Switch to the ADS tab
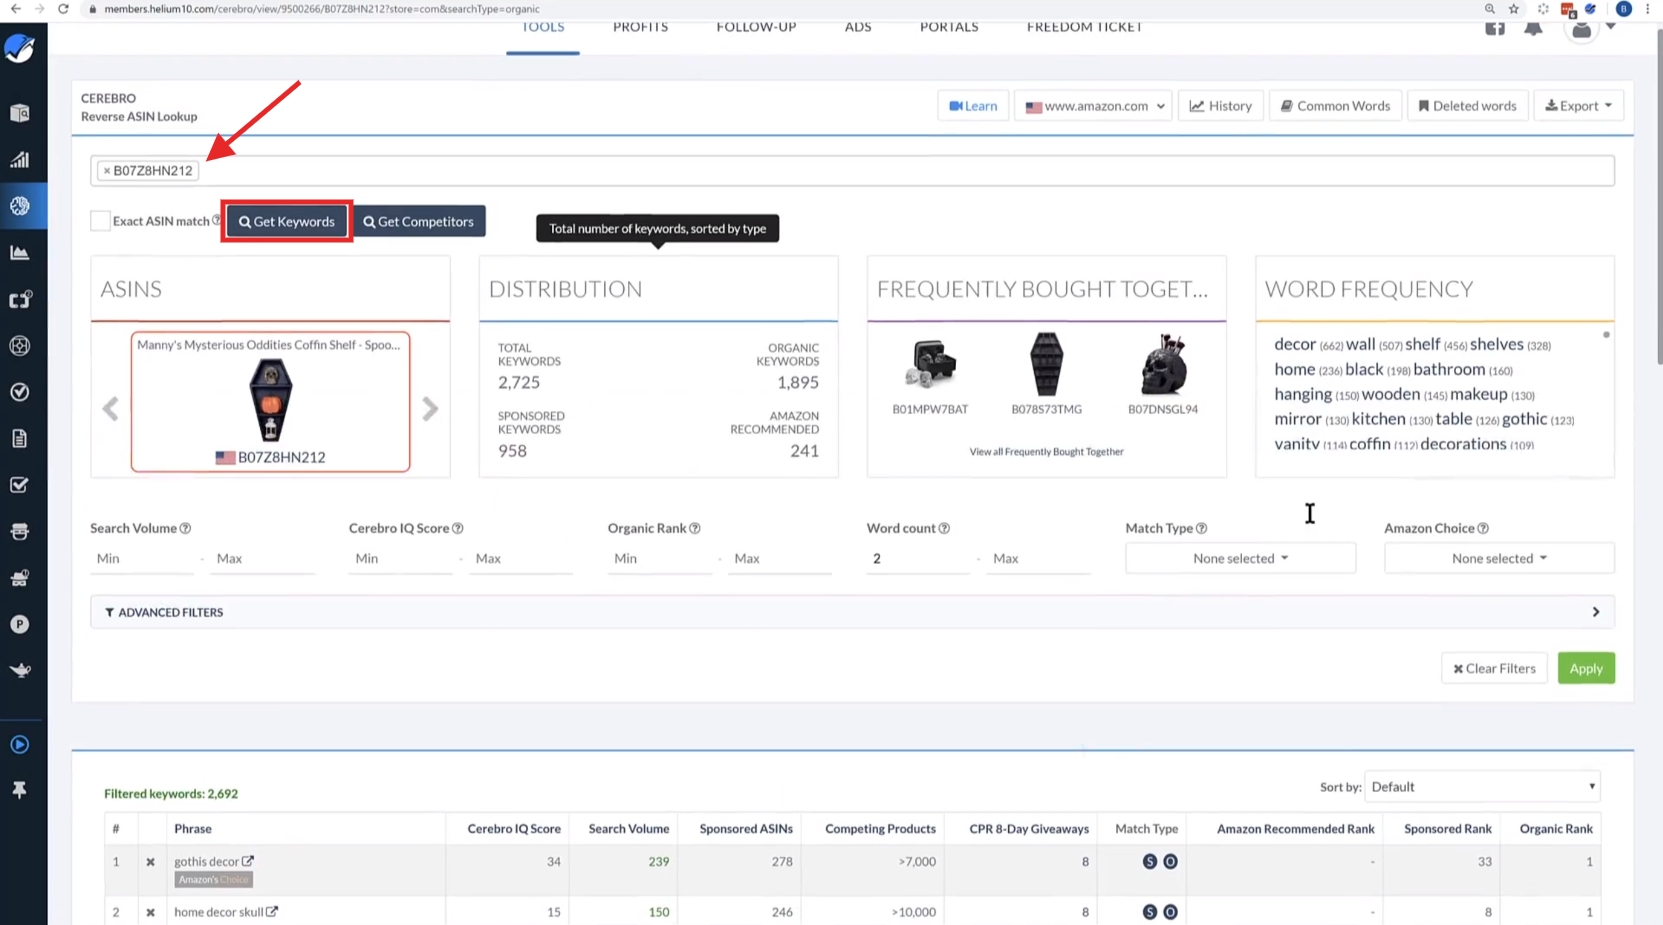The image size is (1663, 925). [858, 28]
